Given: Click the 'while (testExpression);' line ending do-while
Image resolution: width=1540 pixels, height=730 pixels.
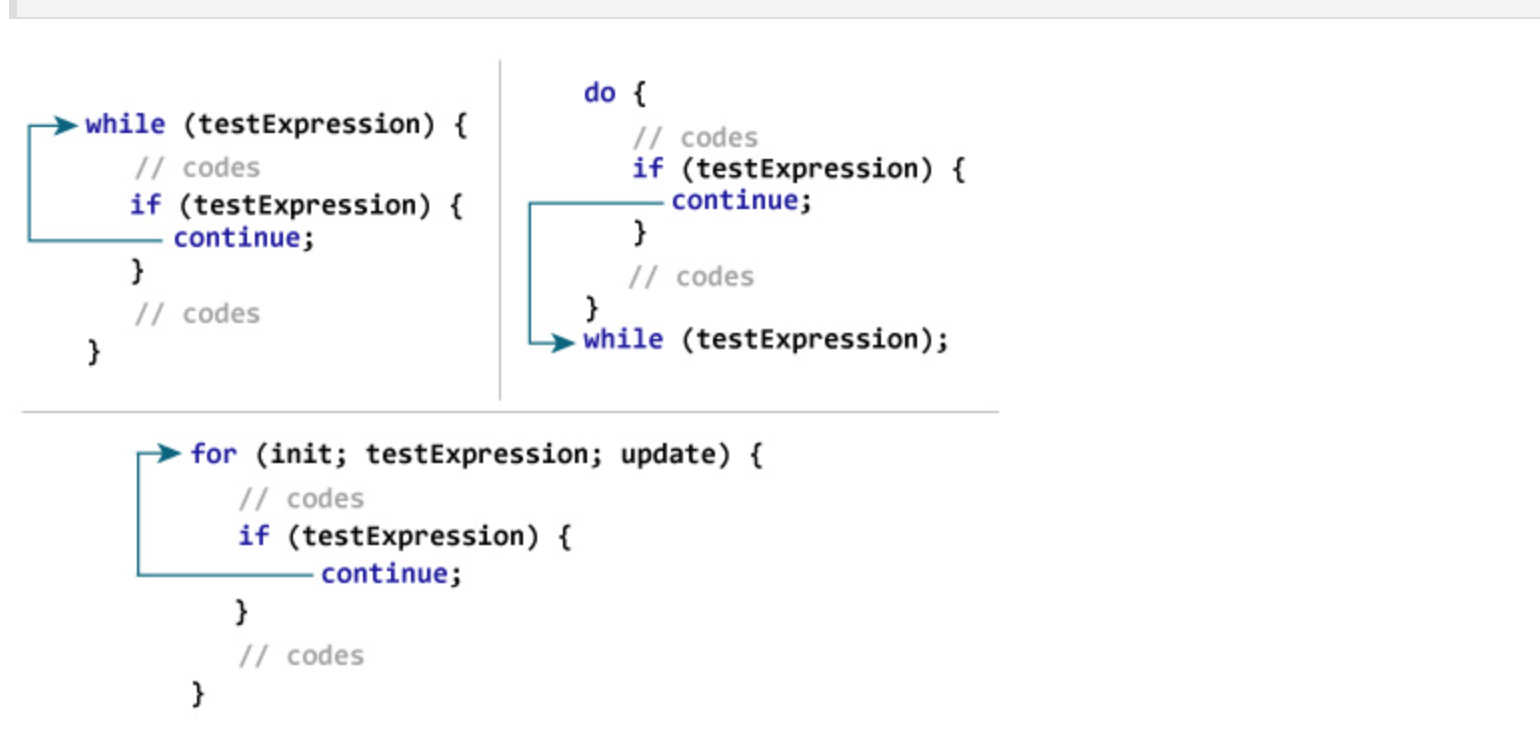Looking at the screenshot, I should 766,340.
